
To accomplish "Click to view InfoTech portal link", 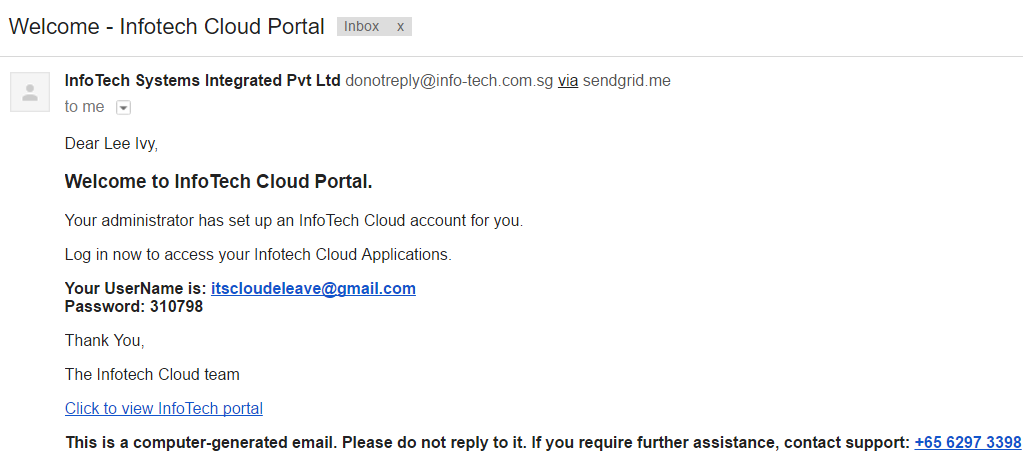I will coord(164,408).
